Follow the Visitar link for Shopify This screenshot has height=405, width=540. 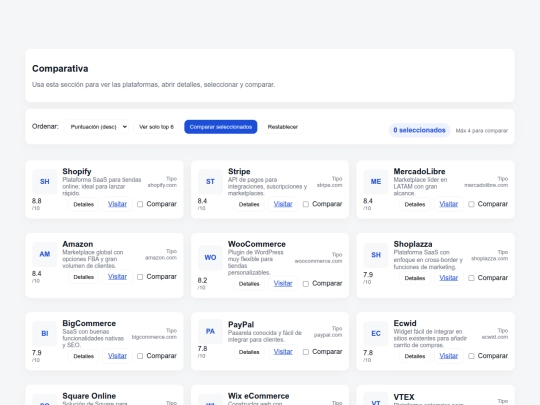tap(117, 204)
